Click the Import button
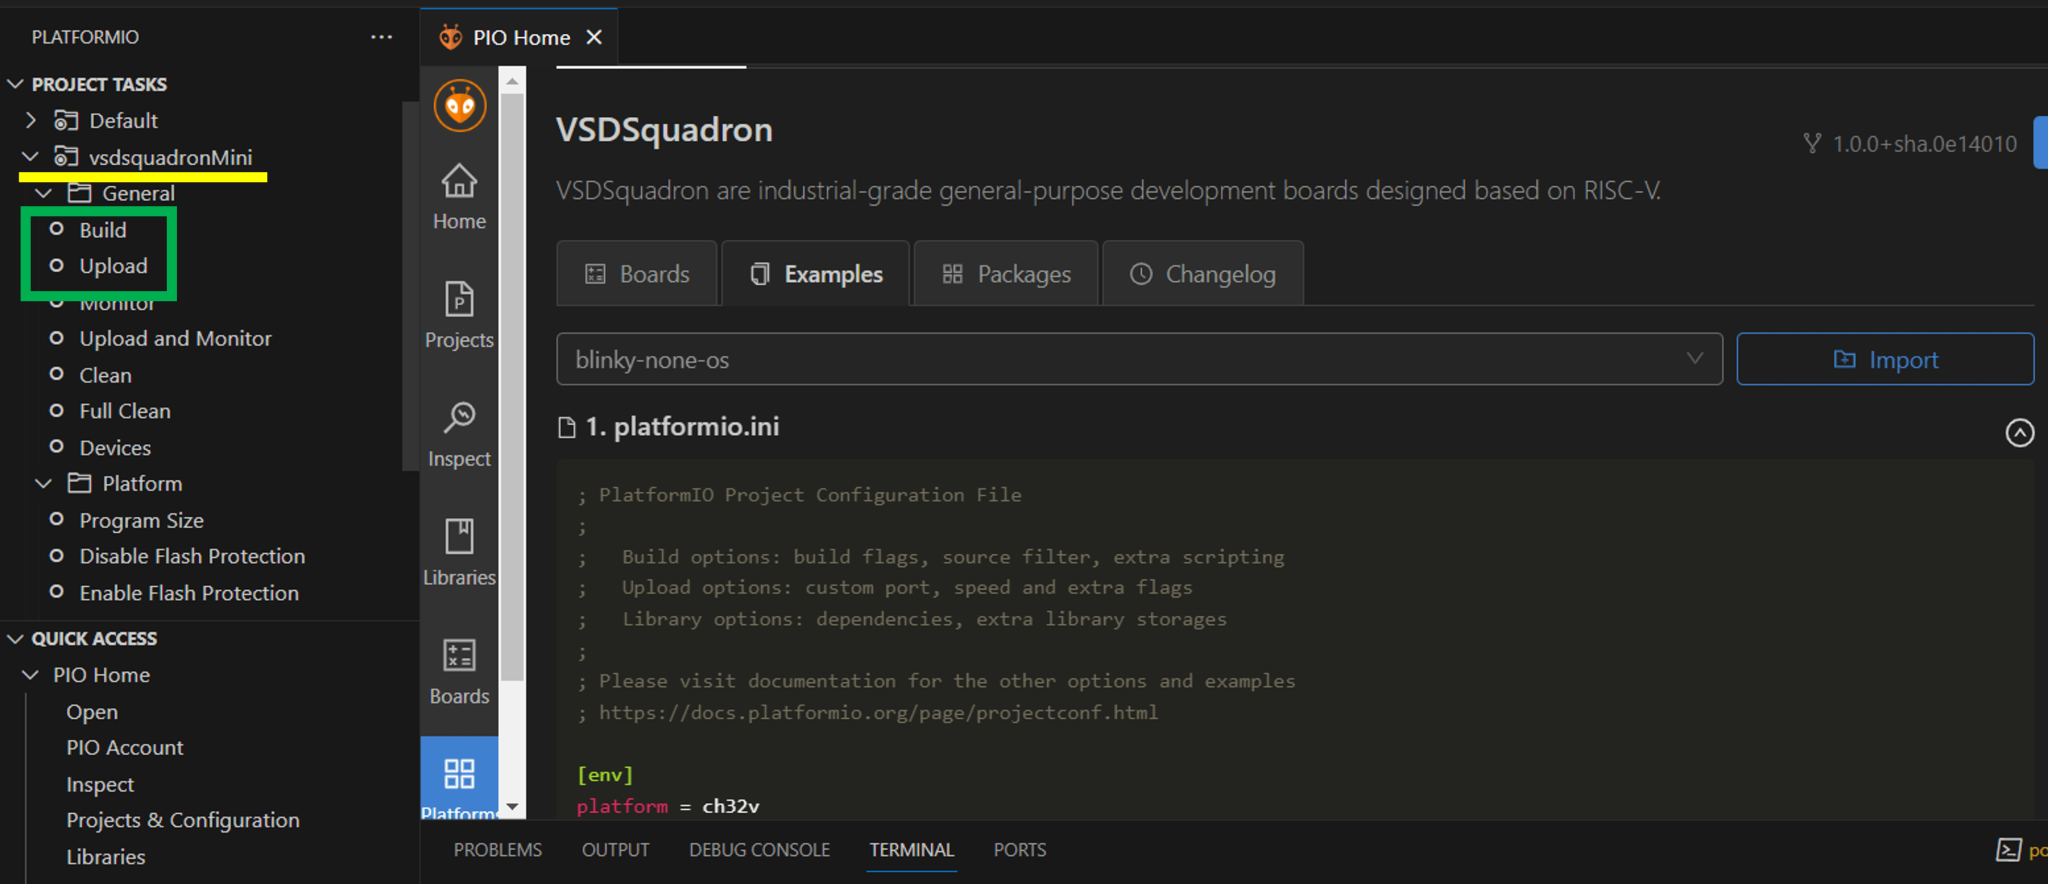Screen dimensions: 2048x884 1884,359
